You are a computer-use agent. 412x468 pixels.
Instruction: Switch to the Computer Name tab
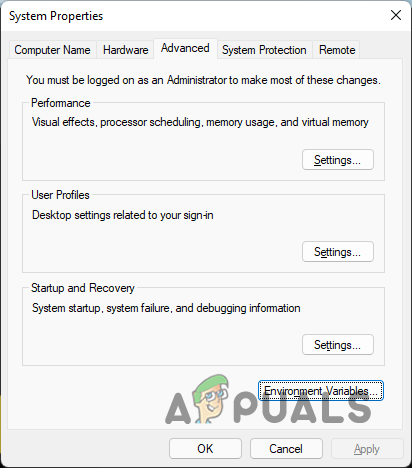point(52,50)
